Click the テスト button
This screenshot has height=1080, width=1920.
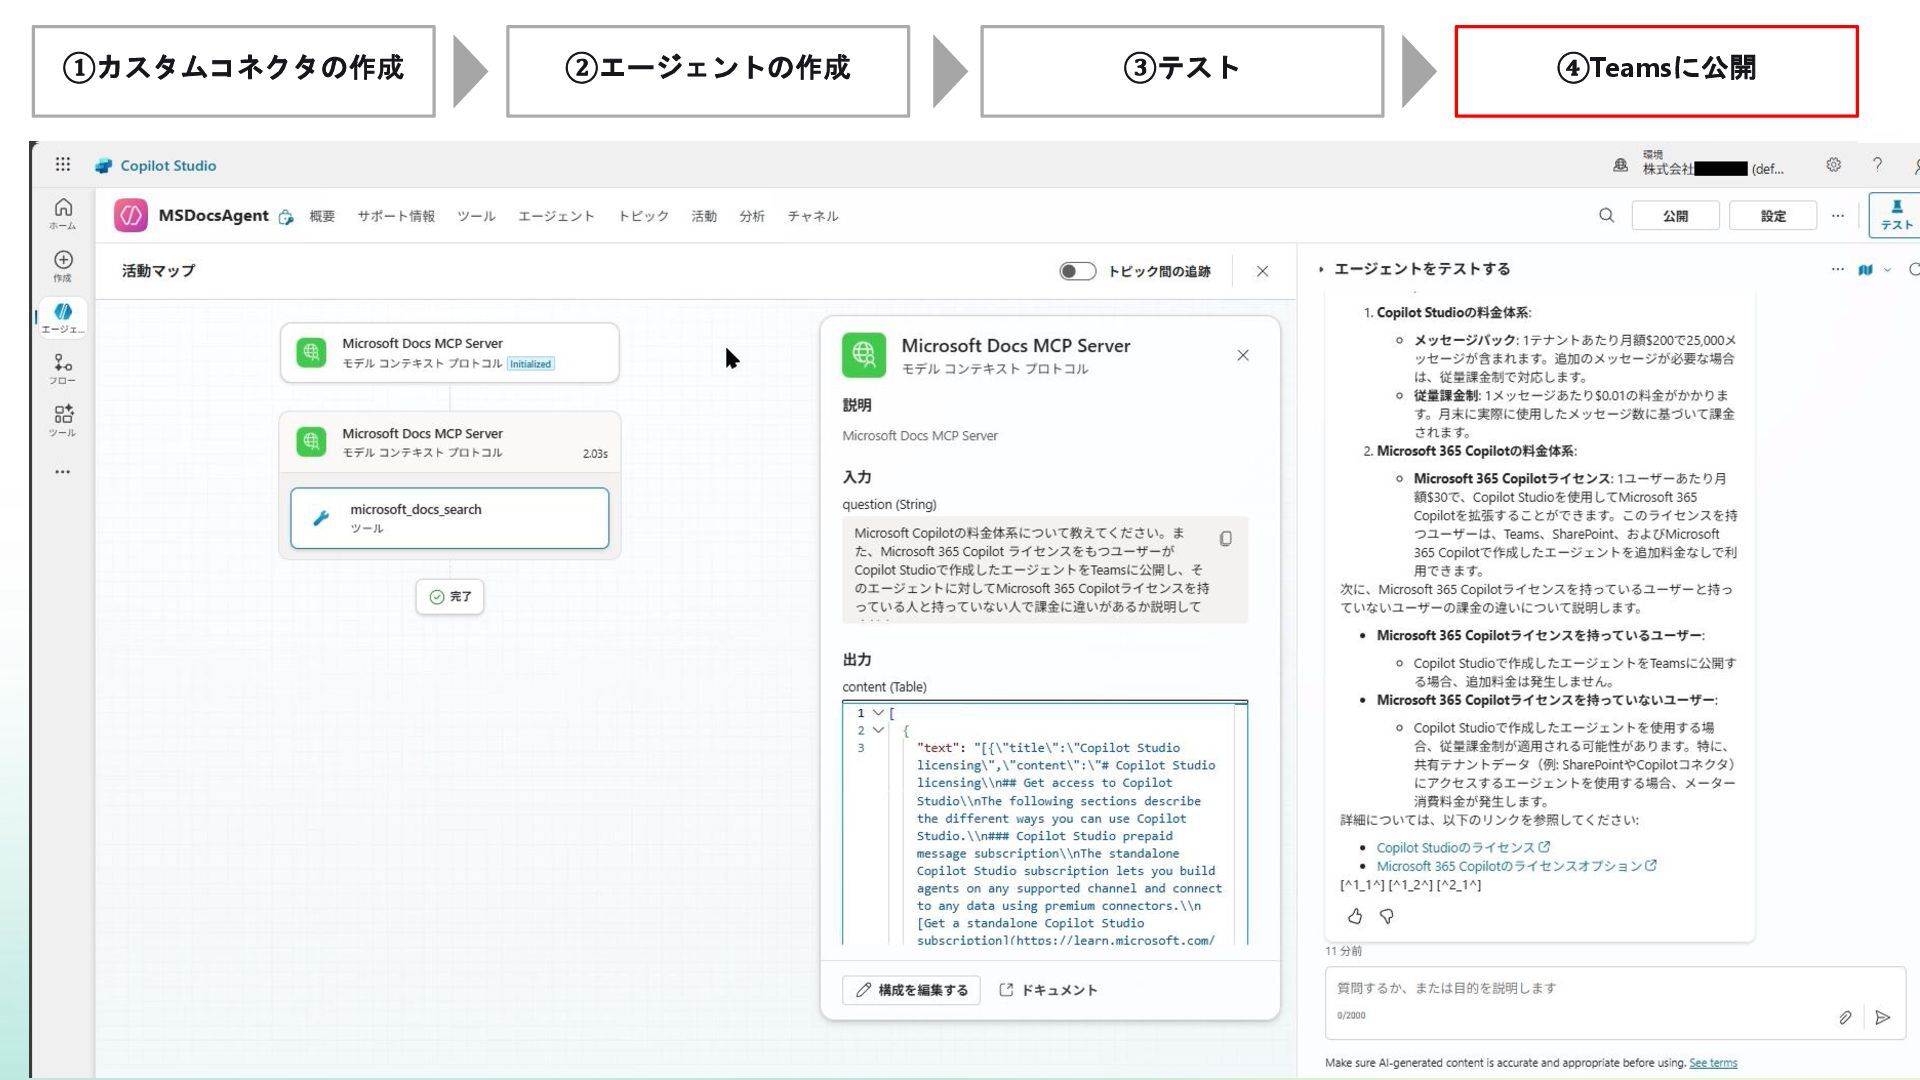click(1897, 215)
